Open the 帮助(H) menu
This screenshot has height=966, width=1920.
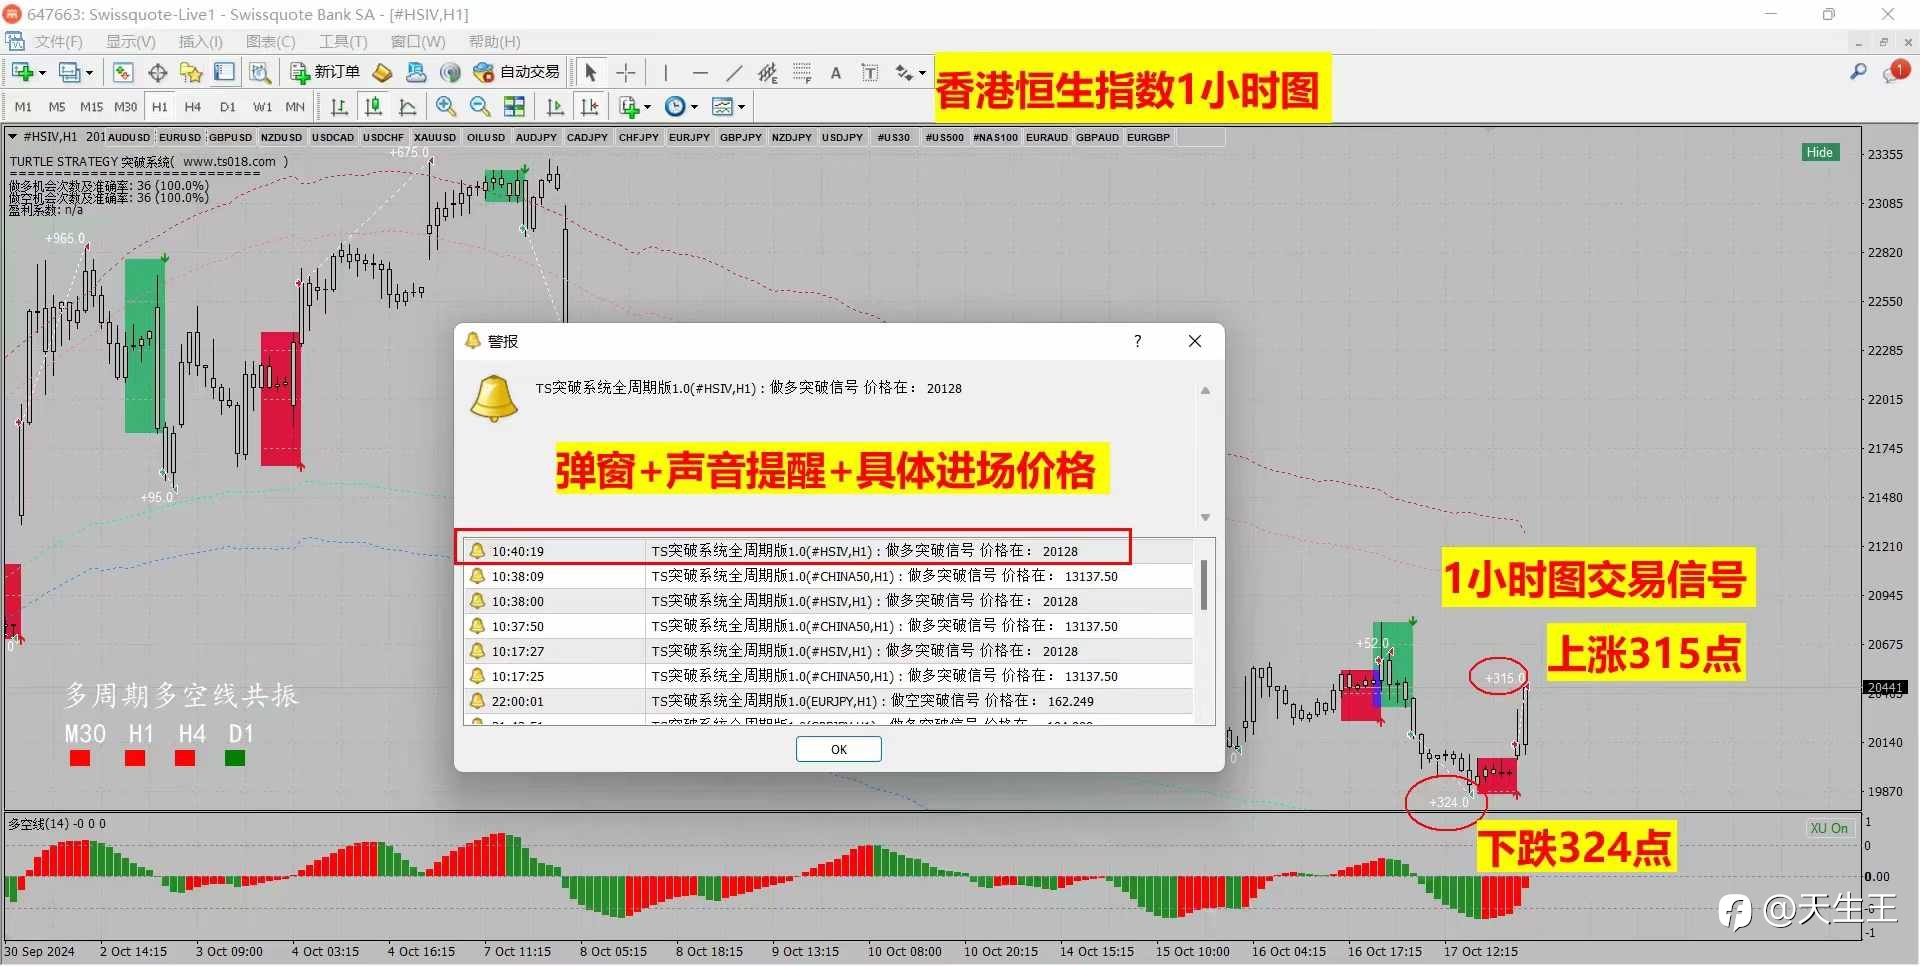coord(494,42)
